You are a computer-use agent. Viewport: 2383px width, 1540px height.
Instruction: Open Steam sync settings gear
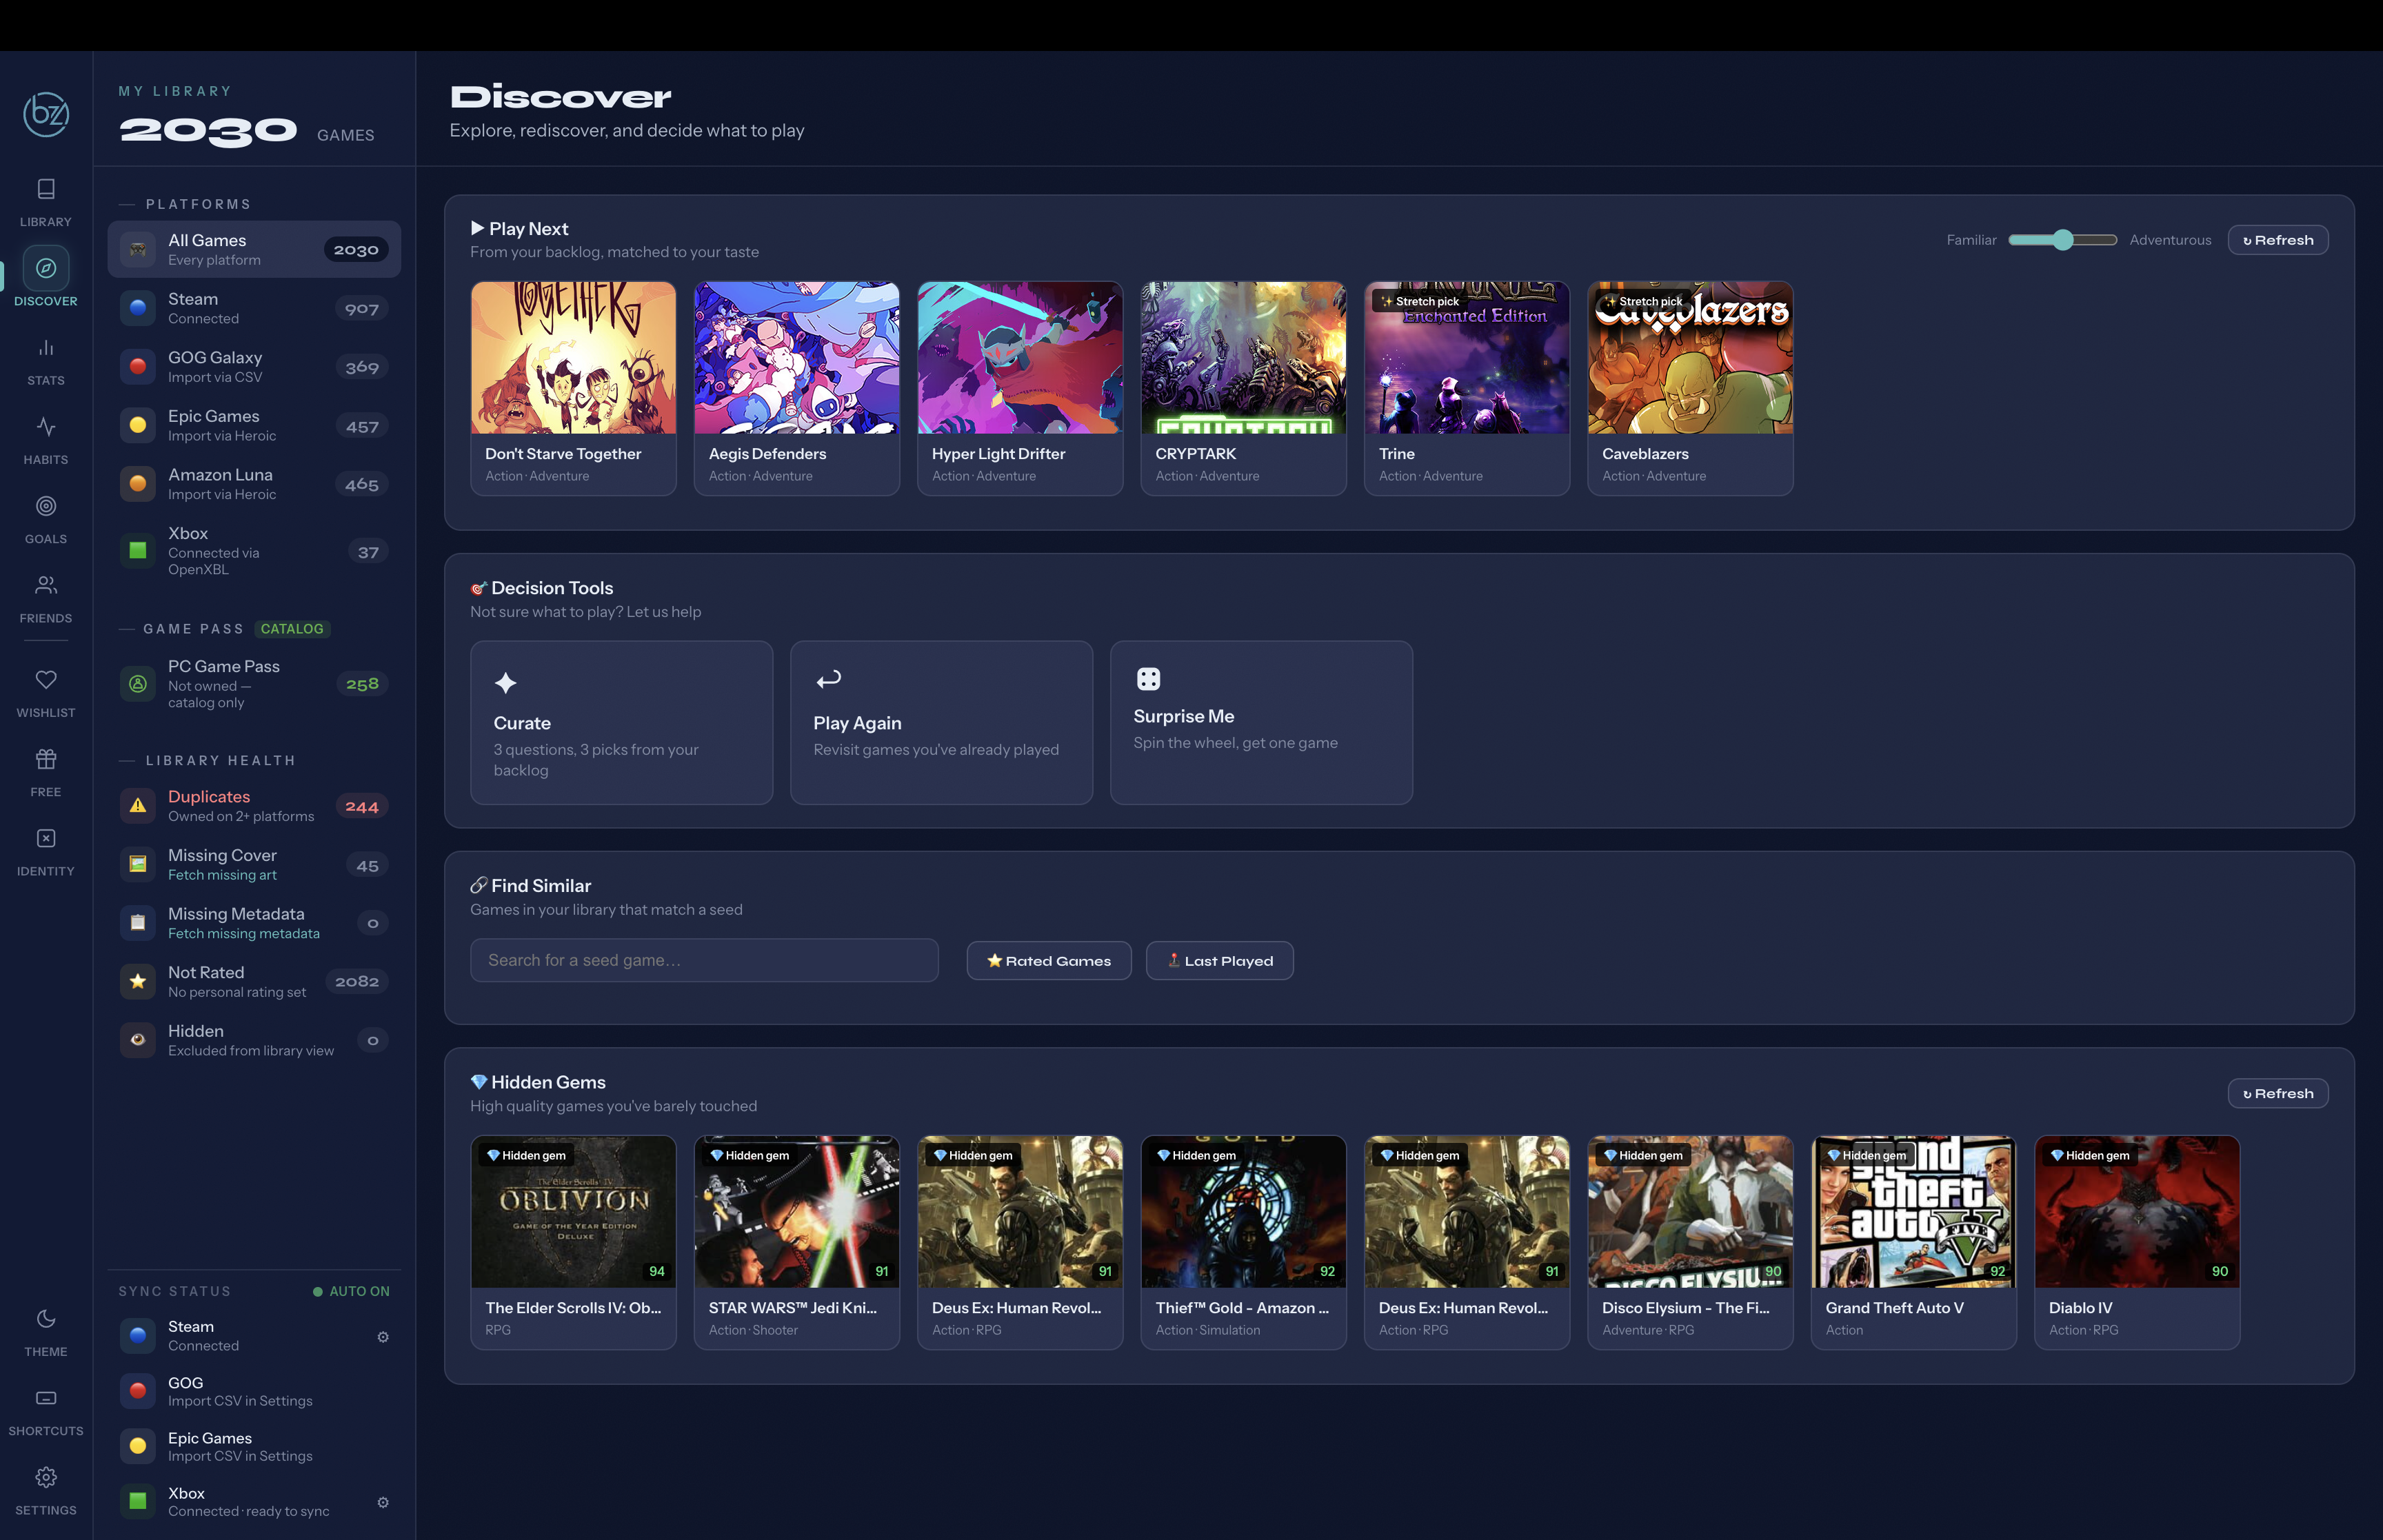(383, 1337)
